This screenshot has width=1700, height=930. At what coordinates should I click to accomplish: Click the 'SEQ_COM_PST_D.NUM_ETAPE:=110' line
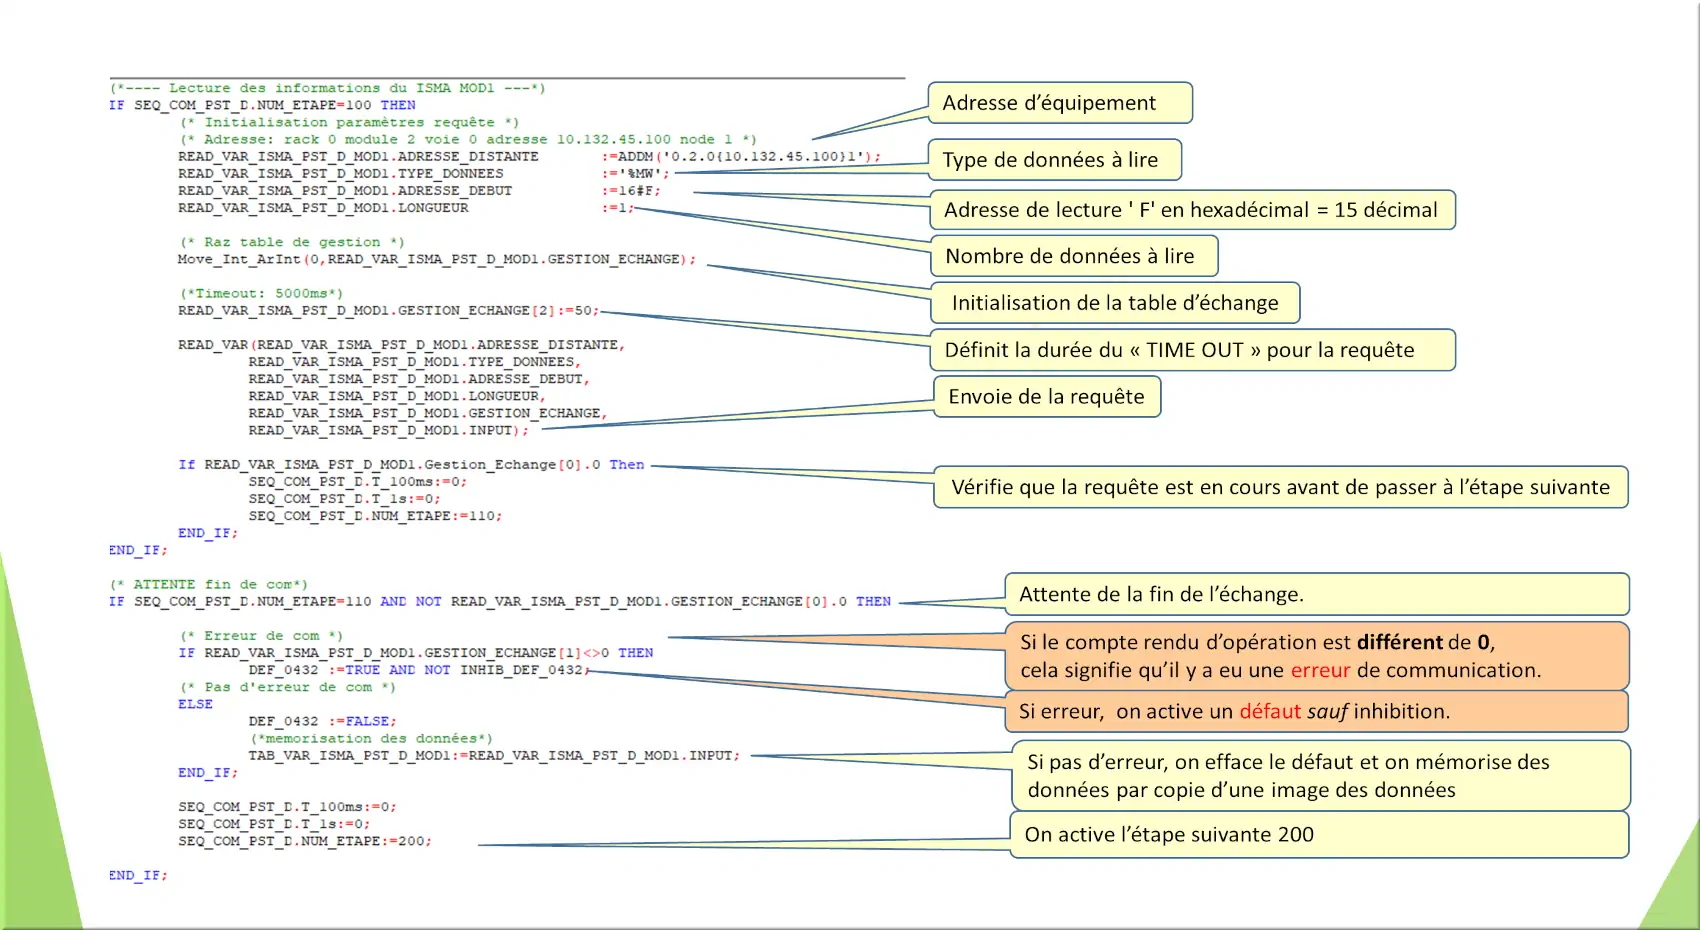(x=375, y=516)
